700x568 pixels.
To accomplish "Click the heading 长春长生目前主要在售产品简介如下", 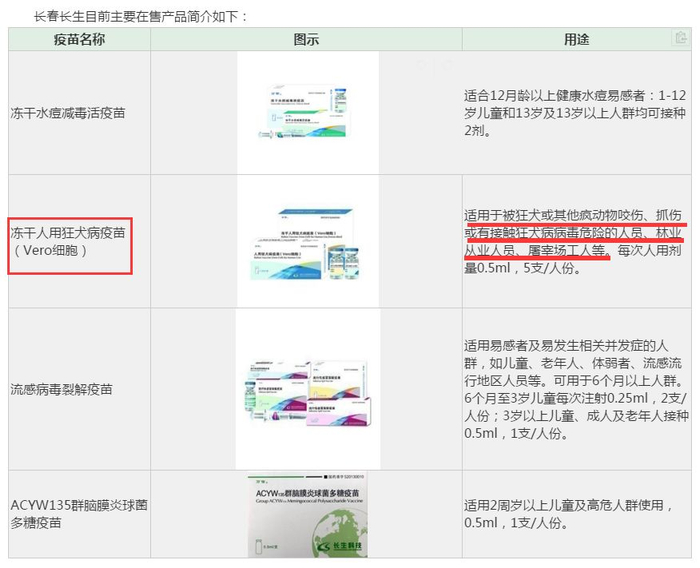I will click(x=141, y=17).
